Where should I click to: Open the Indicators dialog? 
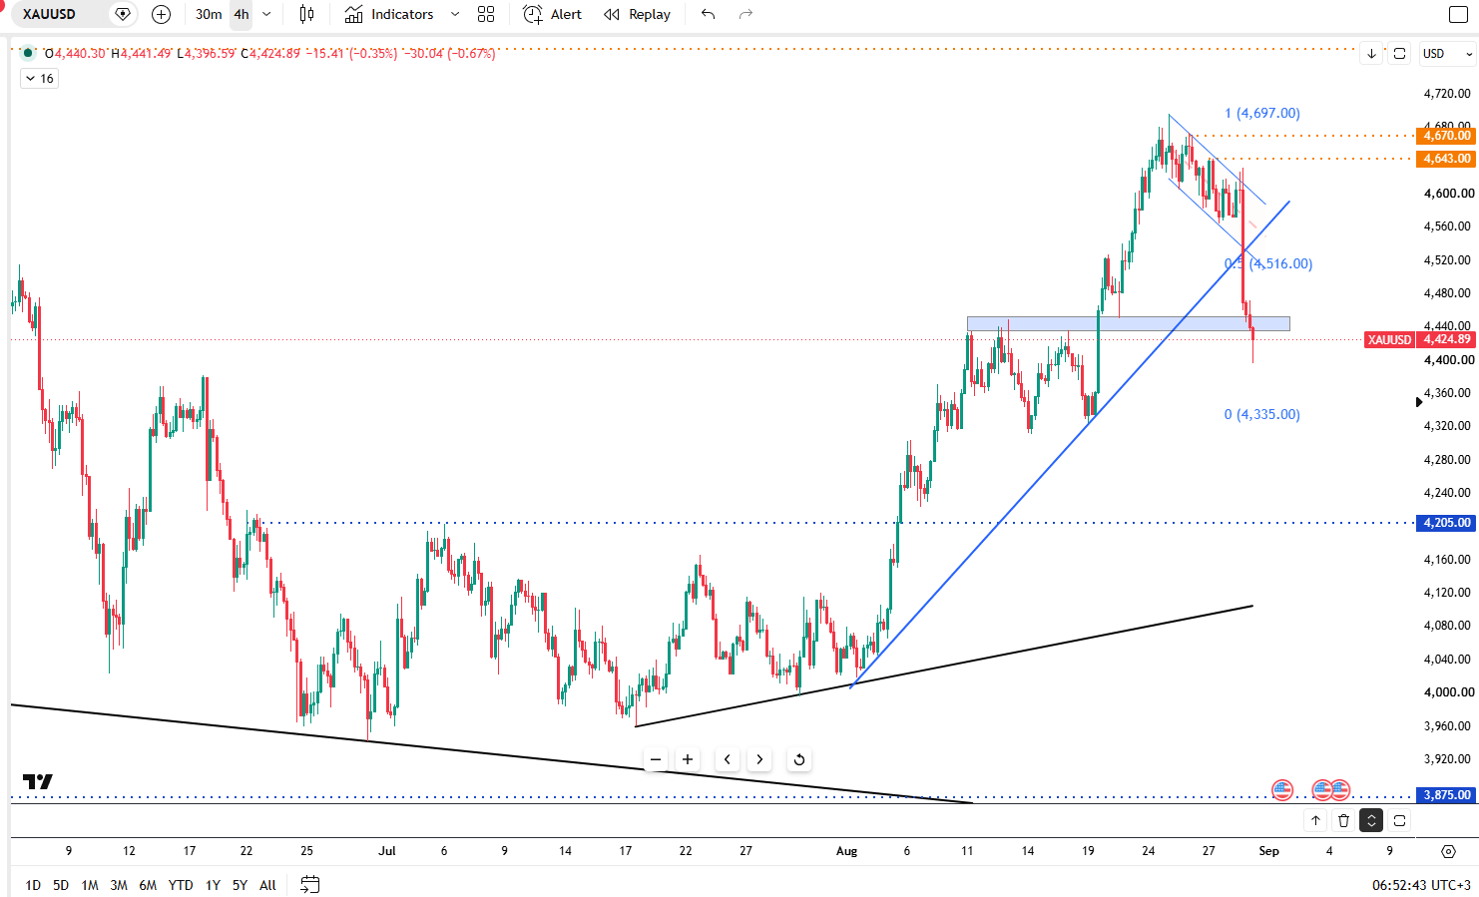click(x=389, y=14)
